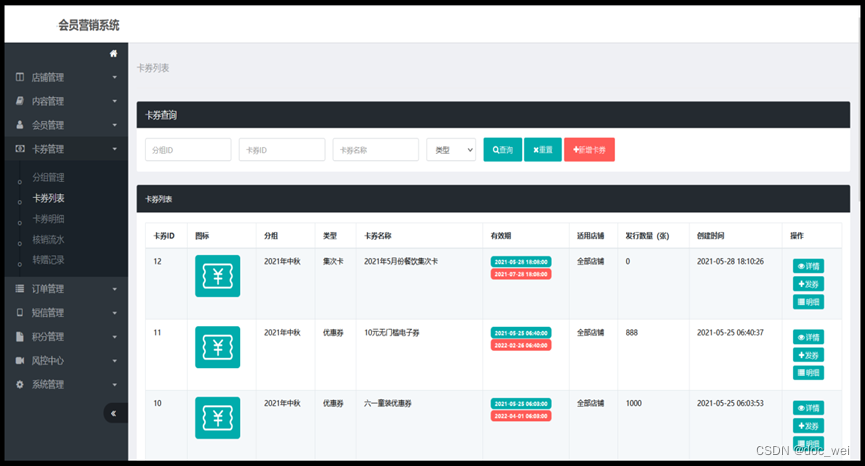The width and height of the screenshot is (865, 466).
Task: Click creation time 2021-05-28 18:10:26
Action: [x=730, y=261]
